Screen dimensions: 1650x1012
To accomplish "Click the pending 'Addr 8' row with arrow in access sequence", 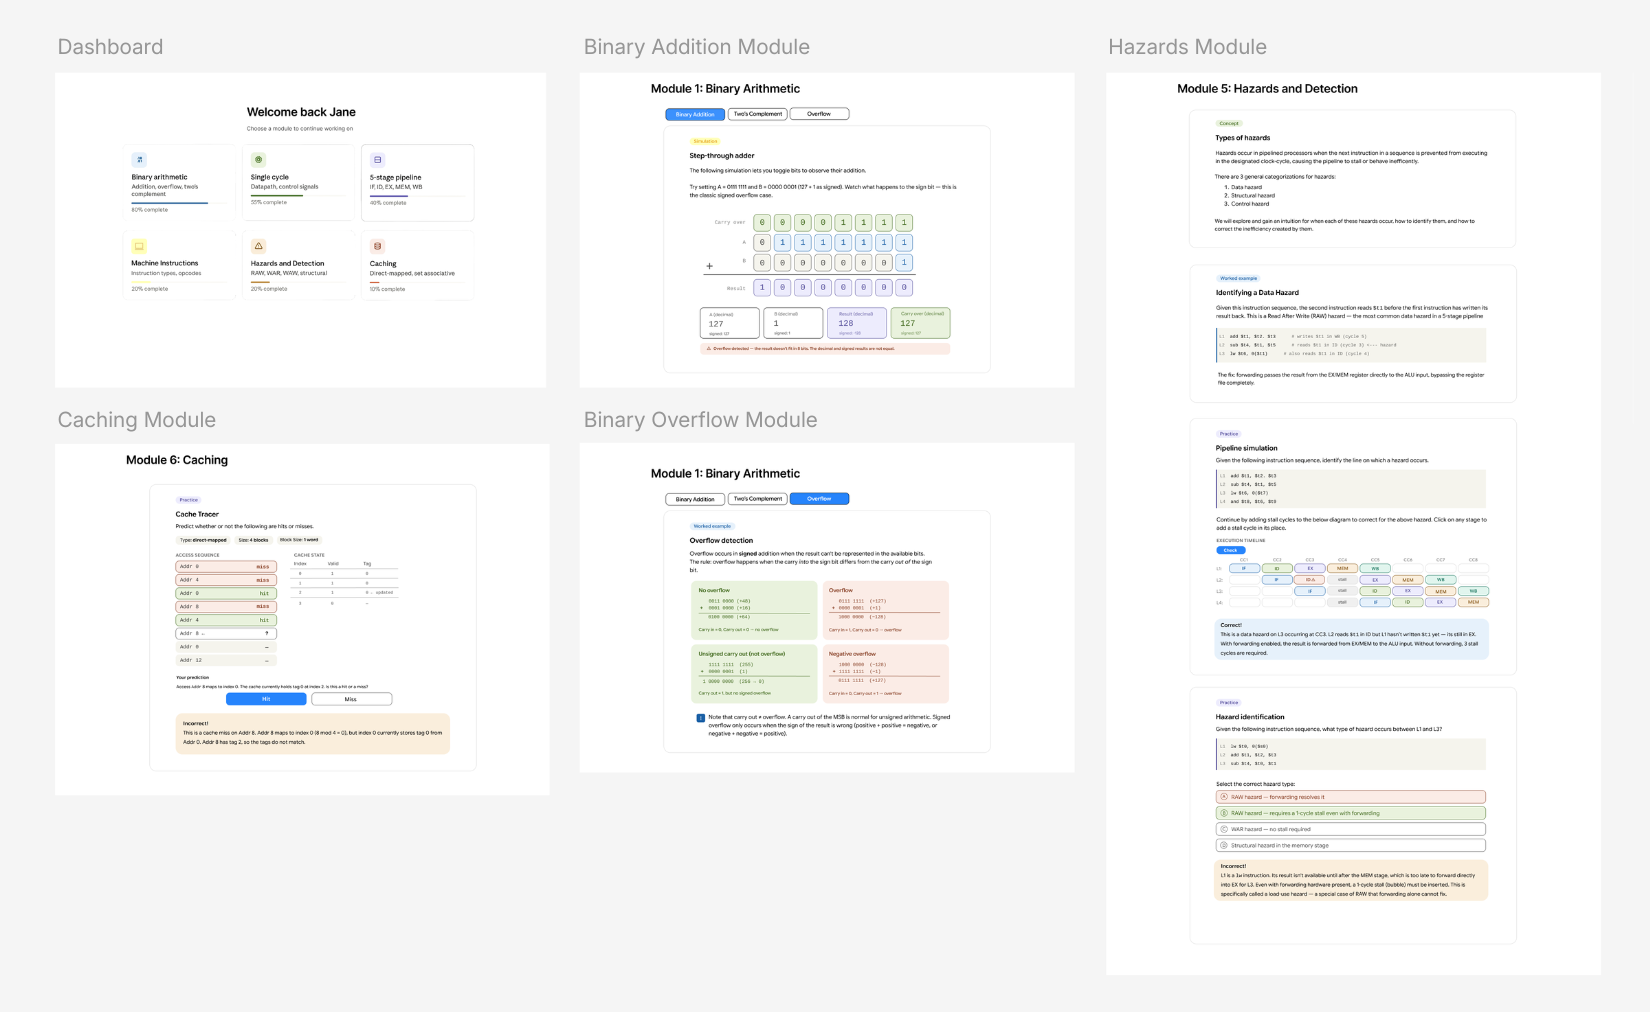I will tap(226, 633).
